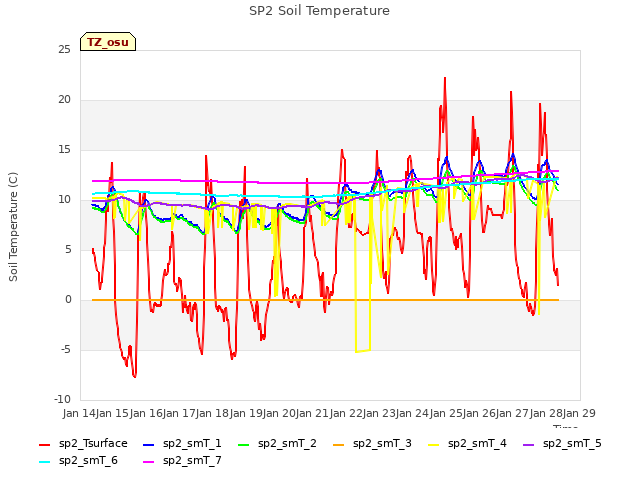Click the yellow smT_4 dip near -5 on Jan 22
Image resolution: width=640 pixels, height=480 pixels.
click(363, 351)
